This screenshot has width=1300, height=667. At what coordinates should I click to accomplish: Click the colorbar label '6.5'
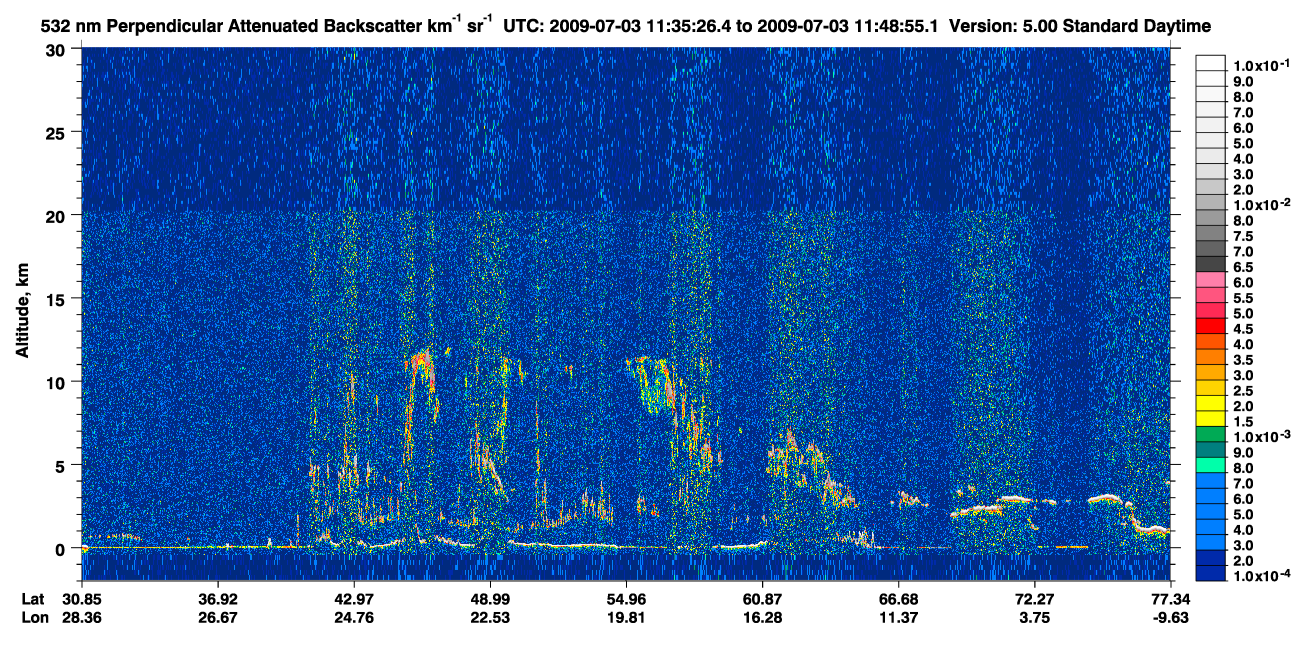point(1242,266)
